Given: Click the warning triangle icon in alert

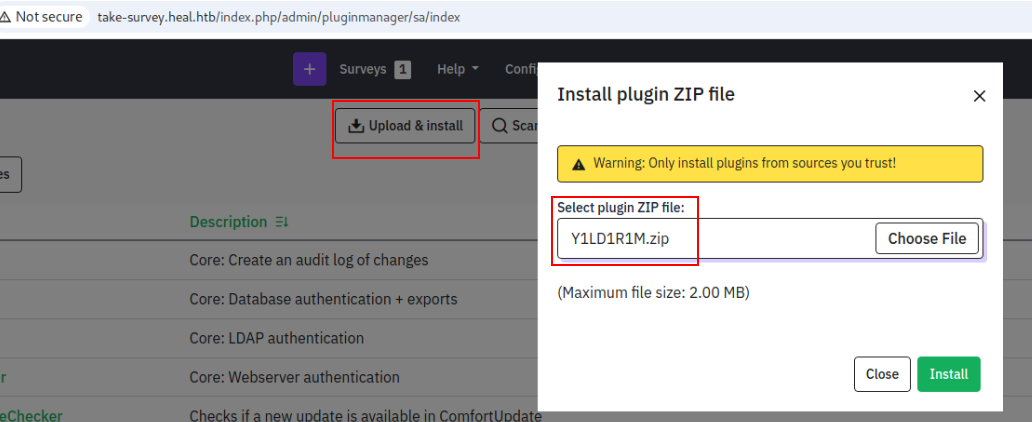Looking at the screenshot, I should click(579, 163).
